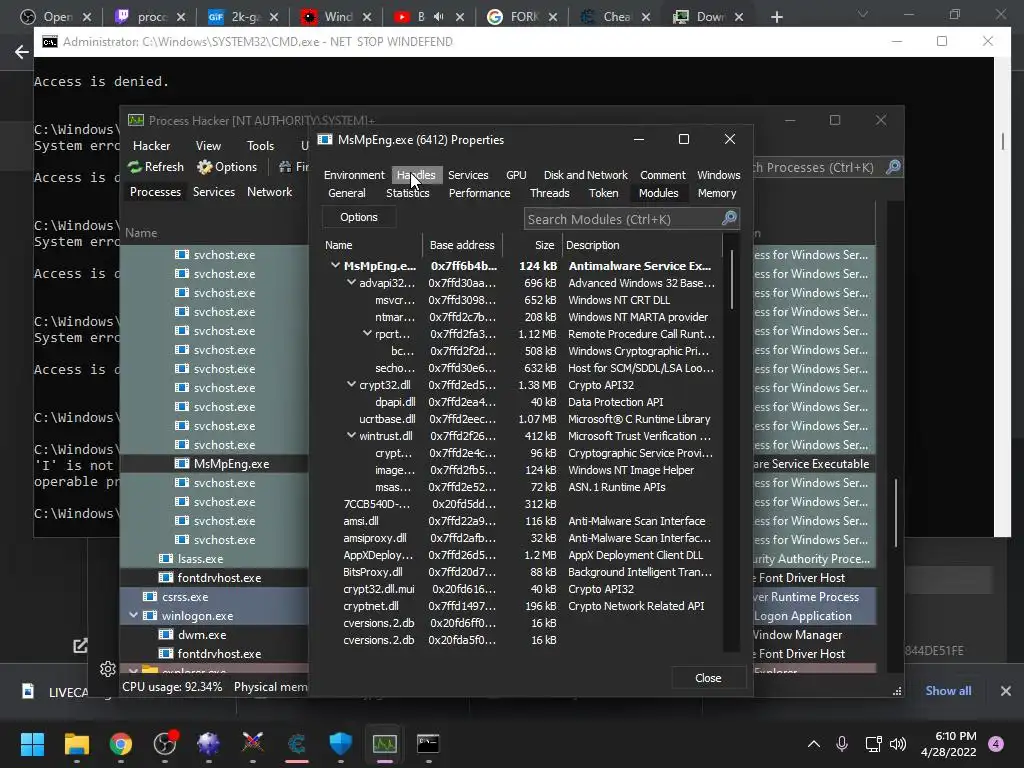
Task: Sort modules by Description column
Action: [x=642, y=245]
